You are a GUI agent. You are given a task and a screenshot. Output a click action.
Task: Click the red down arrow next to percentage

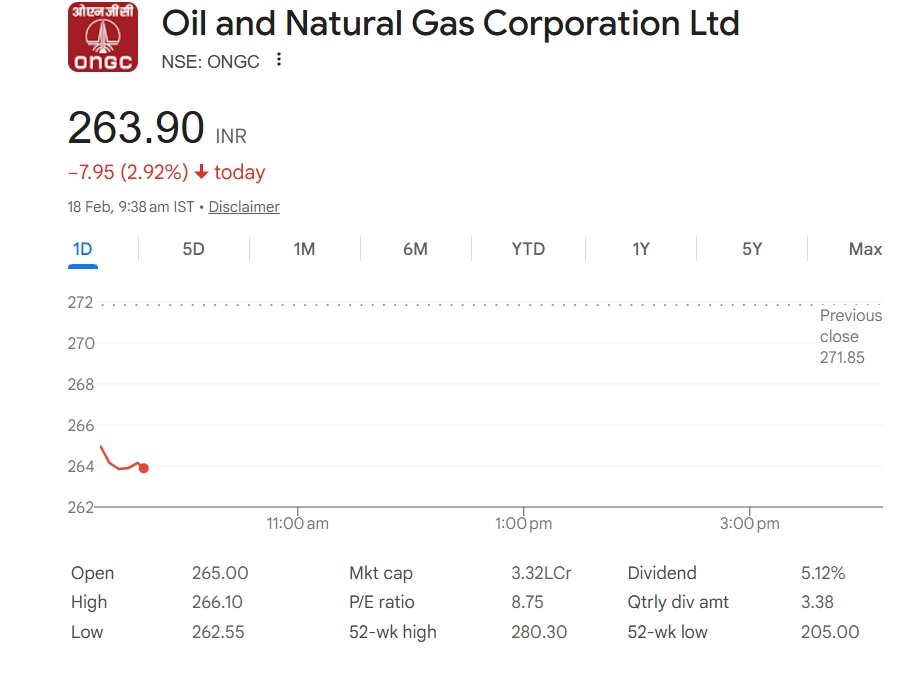201,172
